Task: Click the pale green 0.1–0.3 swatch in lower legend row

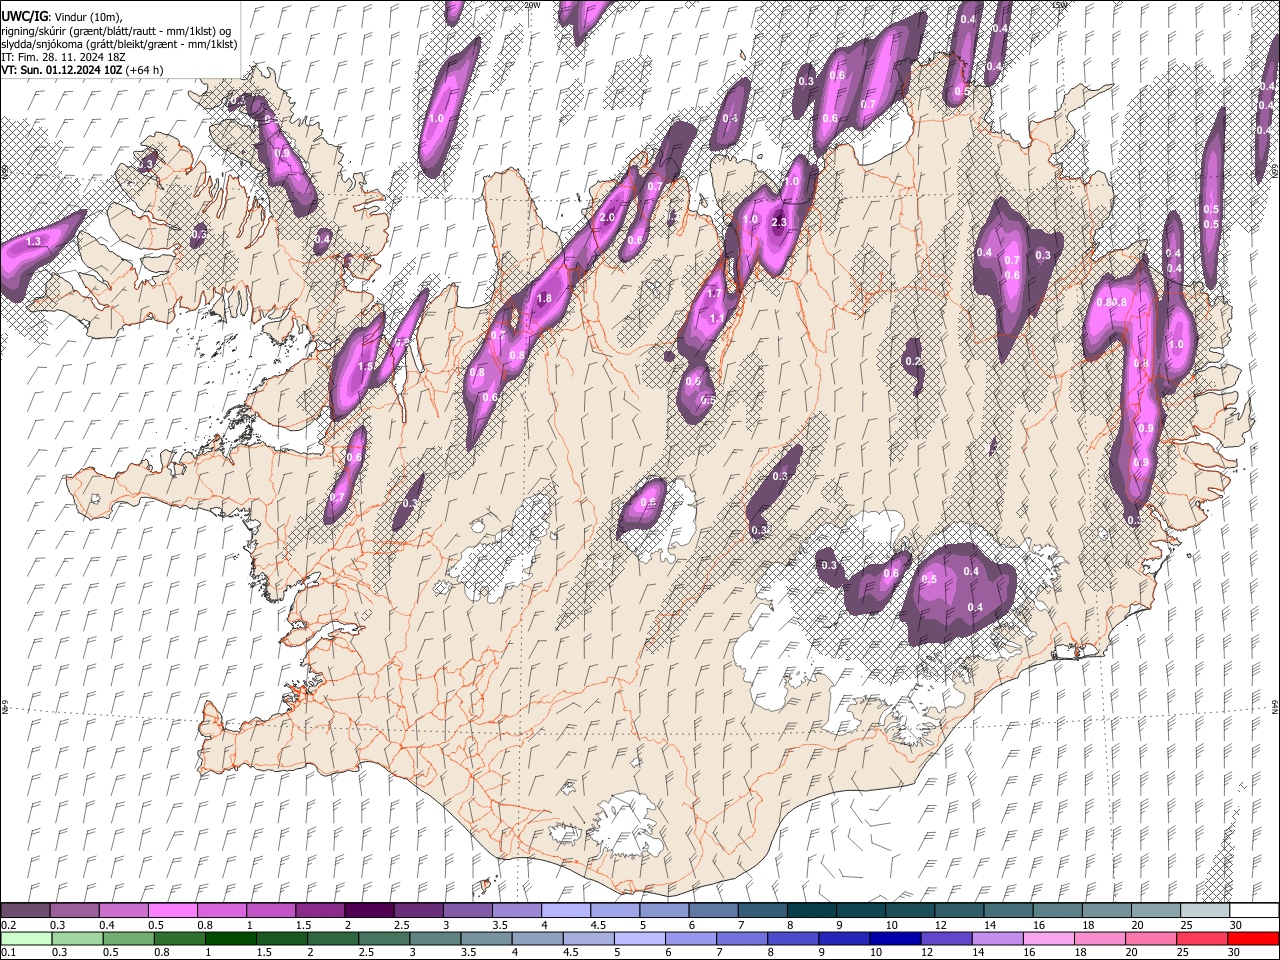Action: (26, 938)
